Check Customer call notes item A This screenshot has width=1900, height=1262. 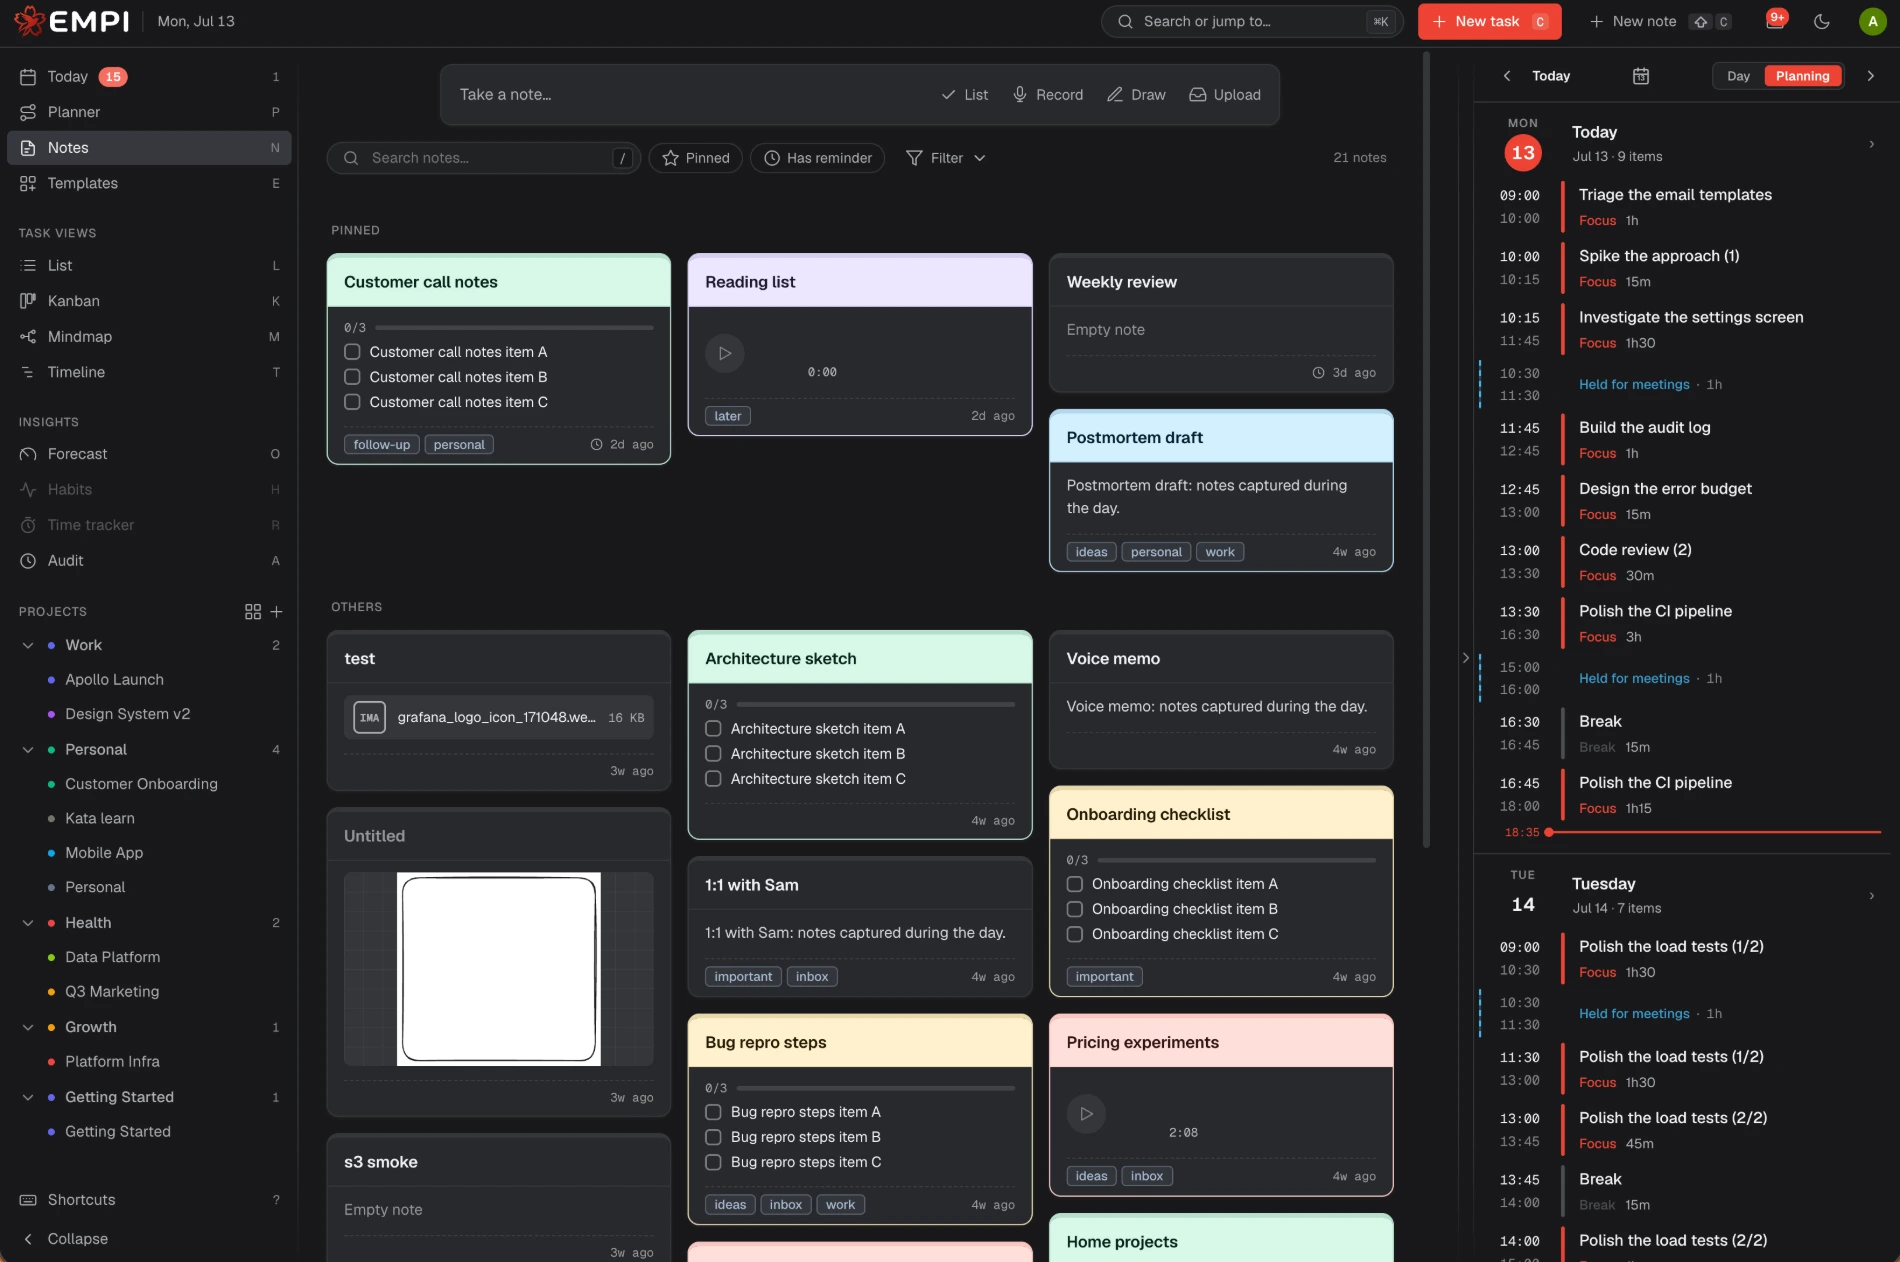click(x=352, y=352)
